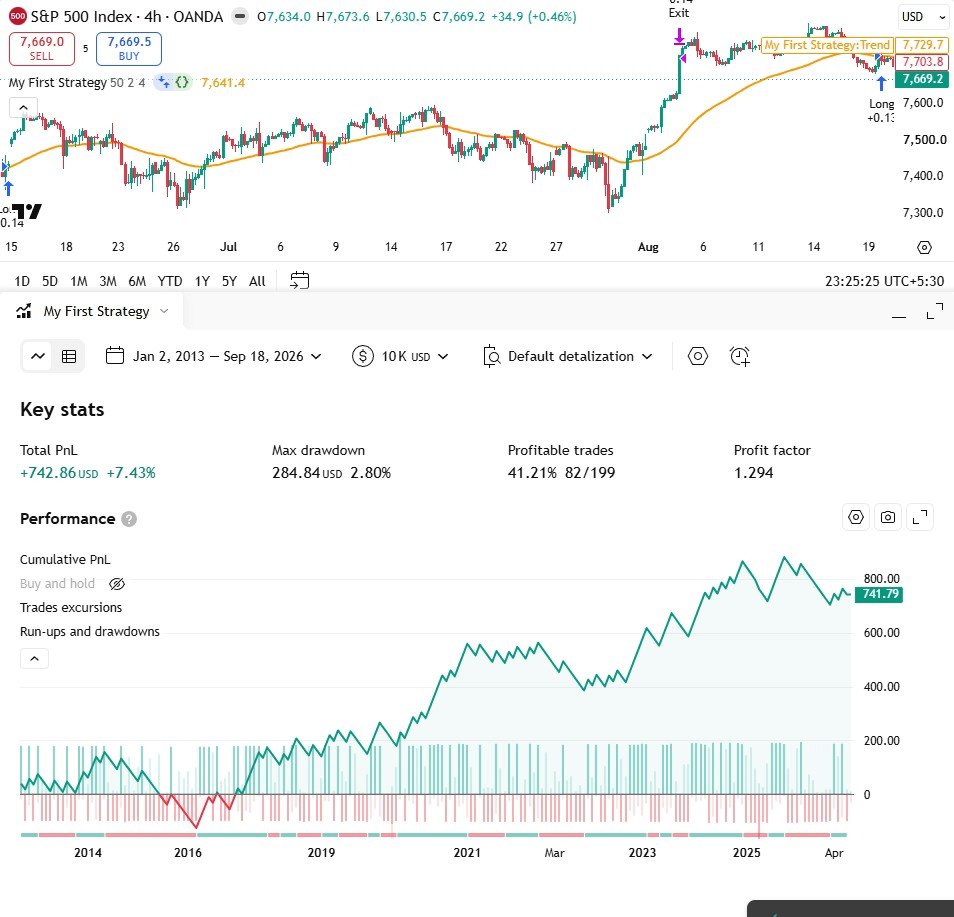This screenshot has height=917, width=954.
Task: Click the blue Long entry arrow marker
Action: coord(881,83)
